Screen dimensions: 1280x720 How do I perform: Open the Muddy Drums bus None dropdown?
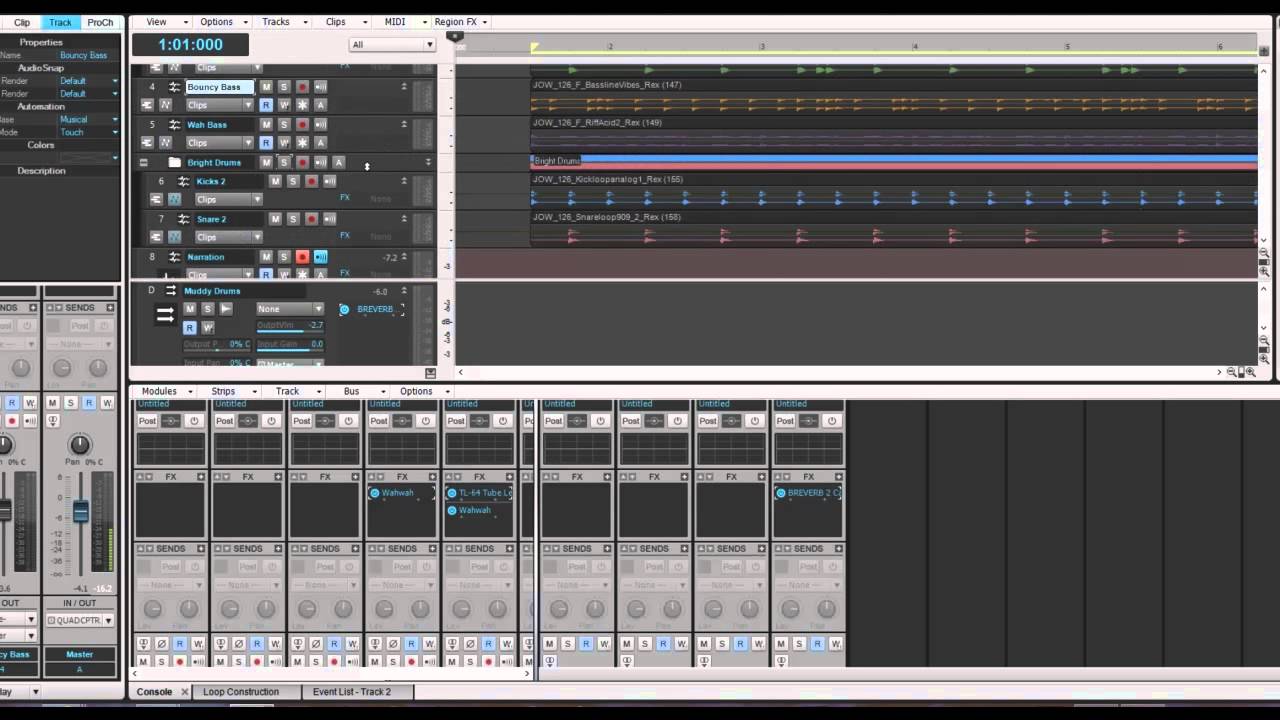pyautogui.click(x=290, y=309)
